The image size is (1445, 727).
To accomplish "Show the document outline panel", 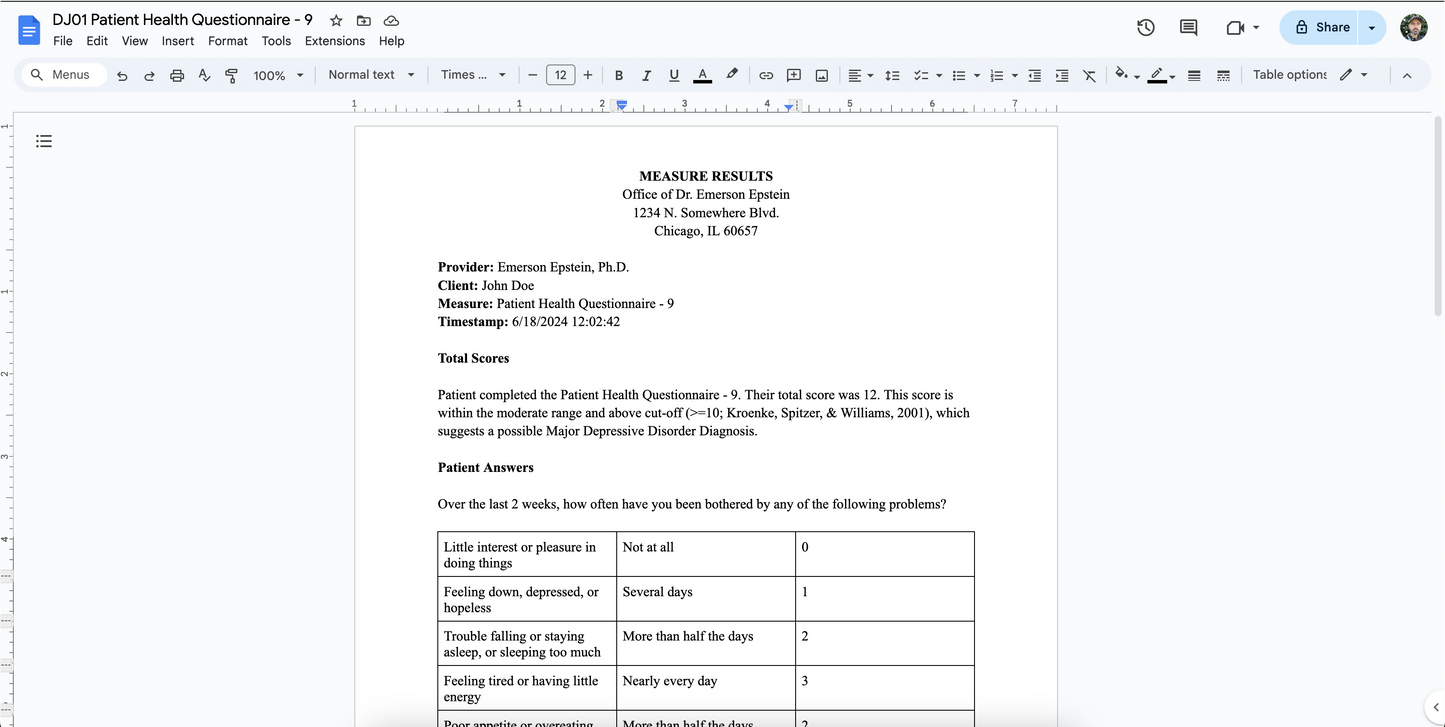I will [x=44, y=141].
